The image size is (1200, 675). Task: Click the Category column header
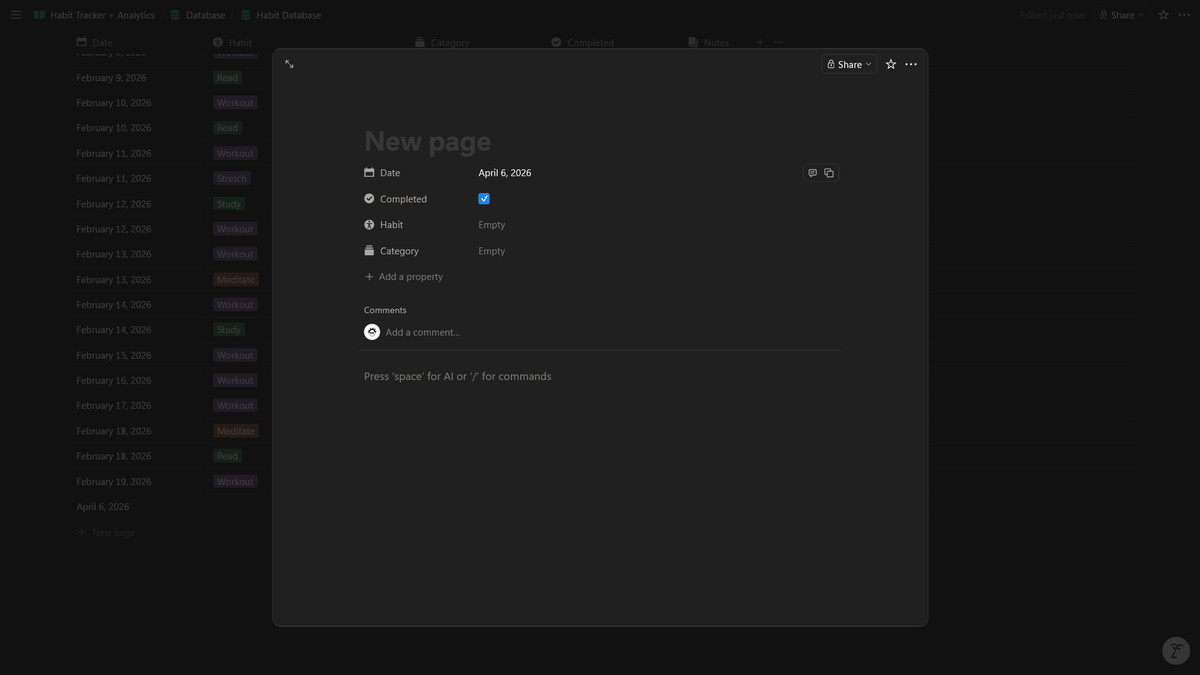pyautogui.click(x=442, y=43)
